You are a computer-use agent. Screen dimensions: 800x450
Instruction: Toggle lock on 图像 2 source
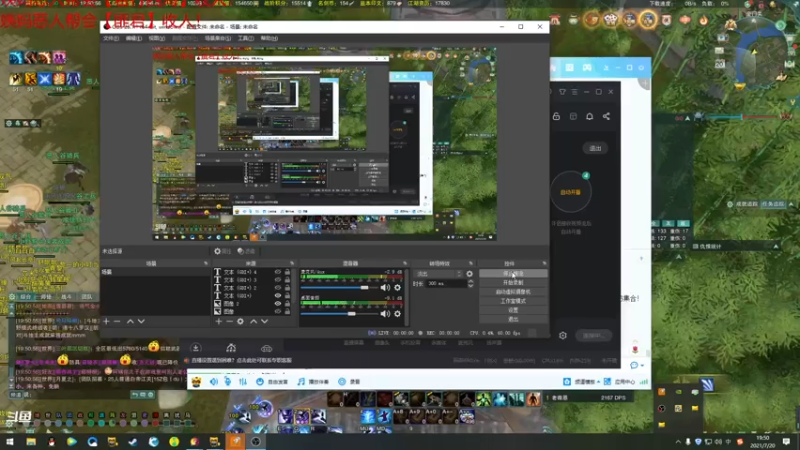tap(287, 304)
